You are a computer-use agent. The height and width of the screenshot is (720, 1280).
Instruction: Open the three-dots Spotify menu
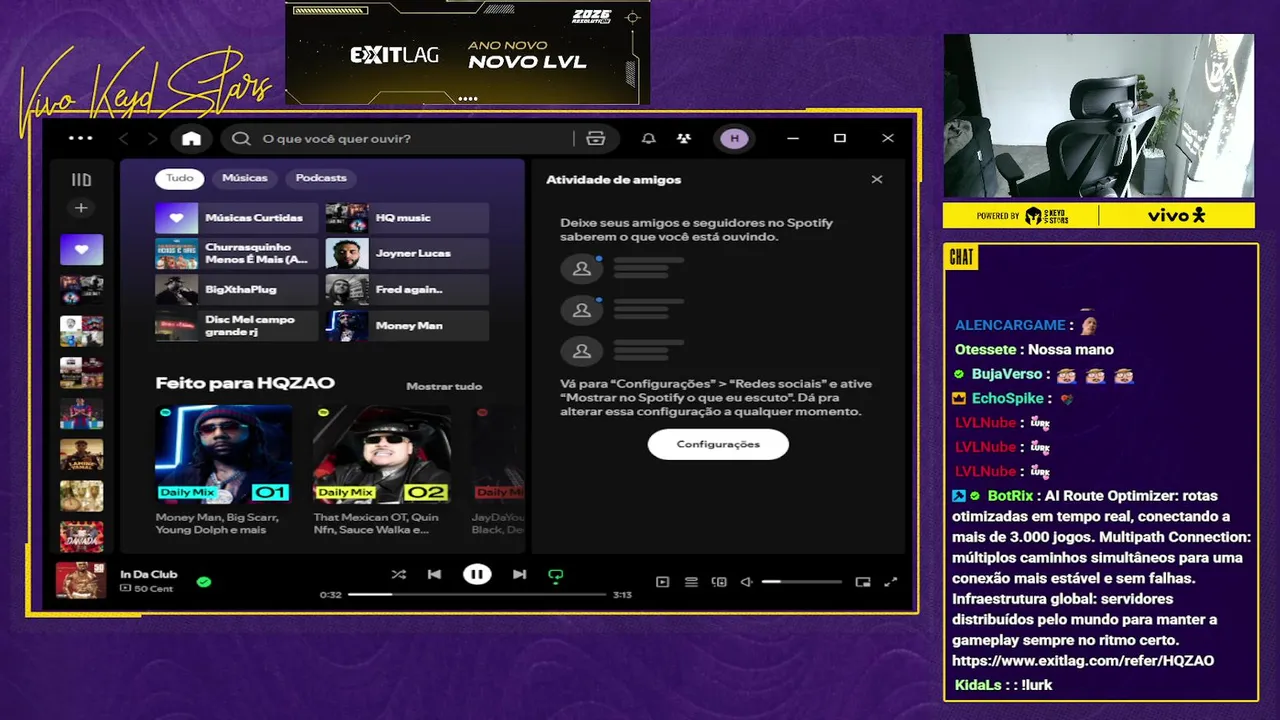[x=80, y=138]
